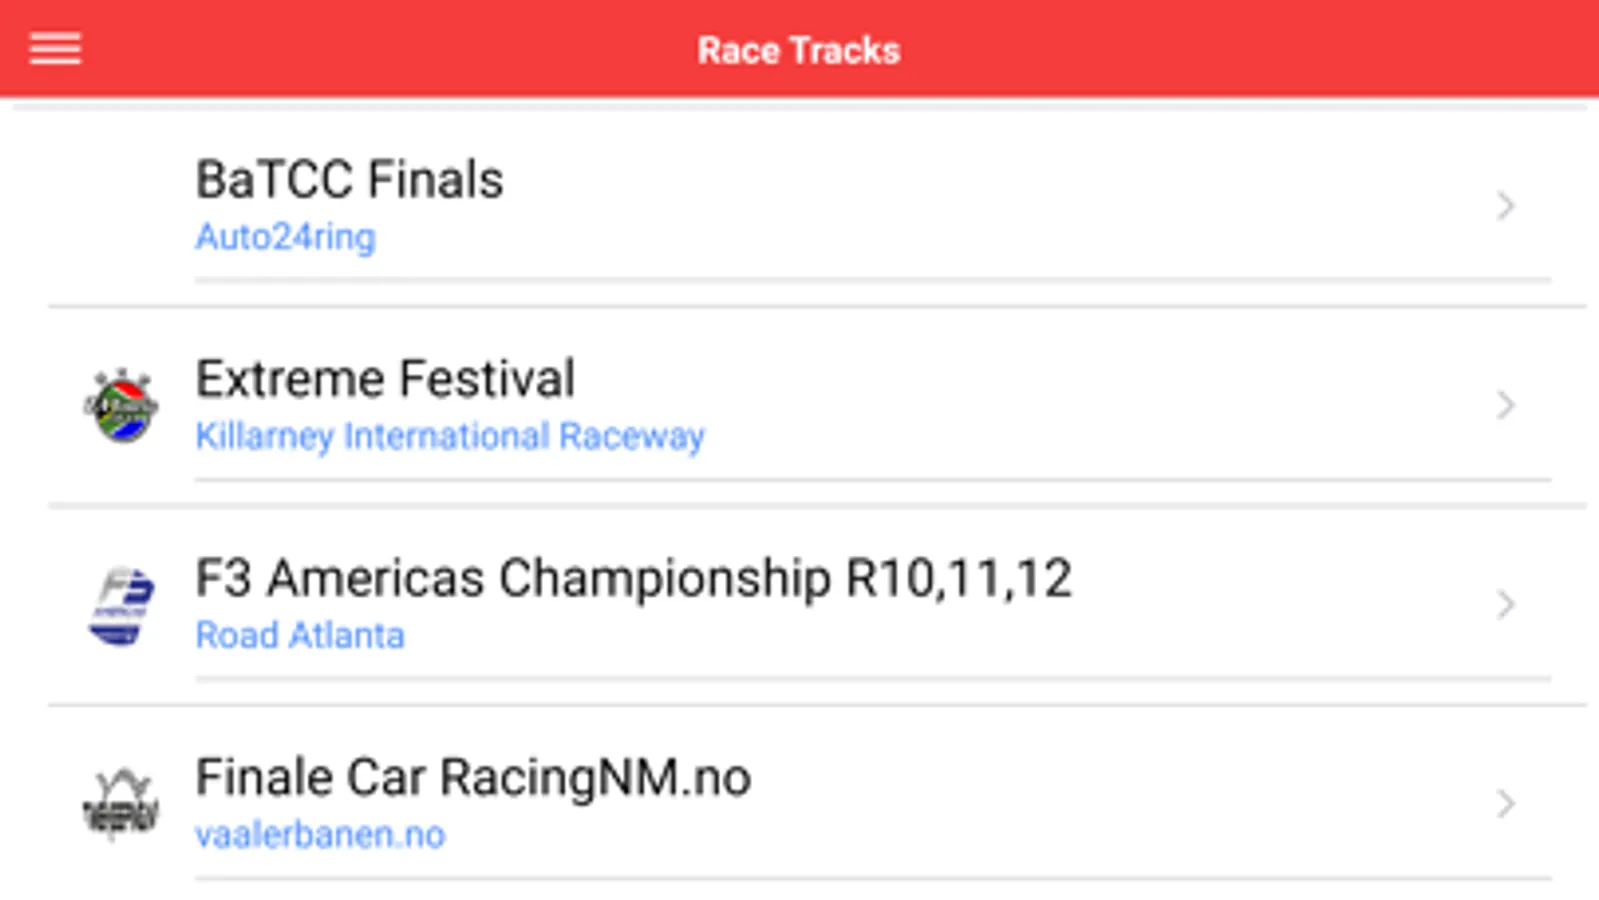Expand BaTCC Finals using its chevron

coord(1505,206)
